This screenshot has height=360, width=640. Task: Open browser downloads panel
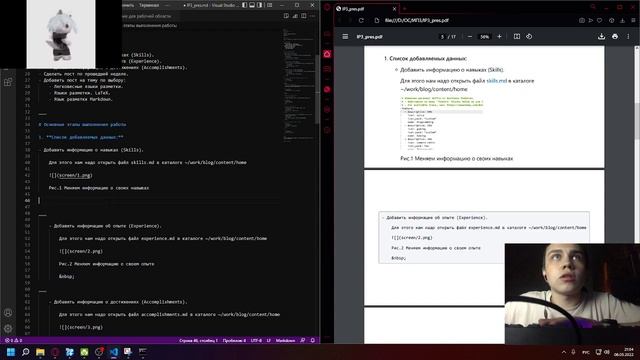[622, 20]
